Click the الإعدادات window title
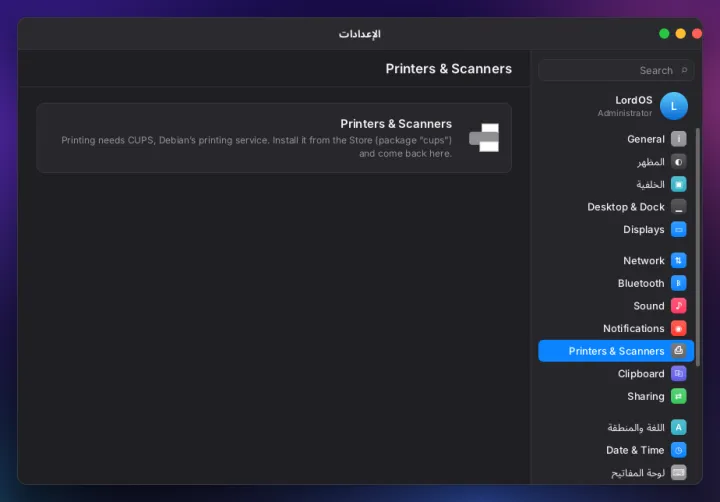The height and width of the screenshot is (502, 720). pos(360,34)
